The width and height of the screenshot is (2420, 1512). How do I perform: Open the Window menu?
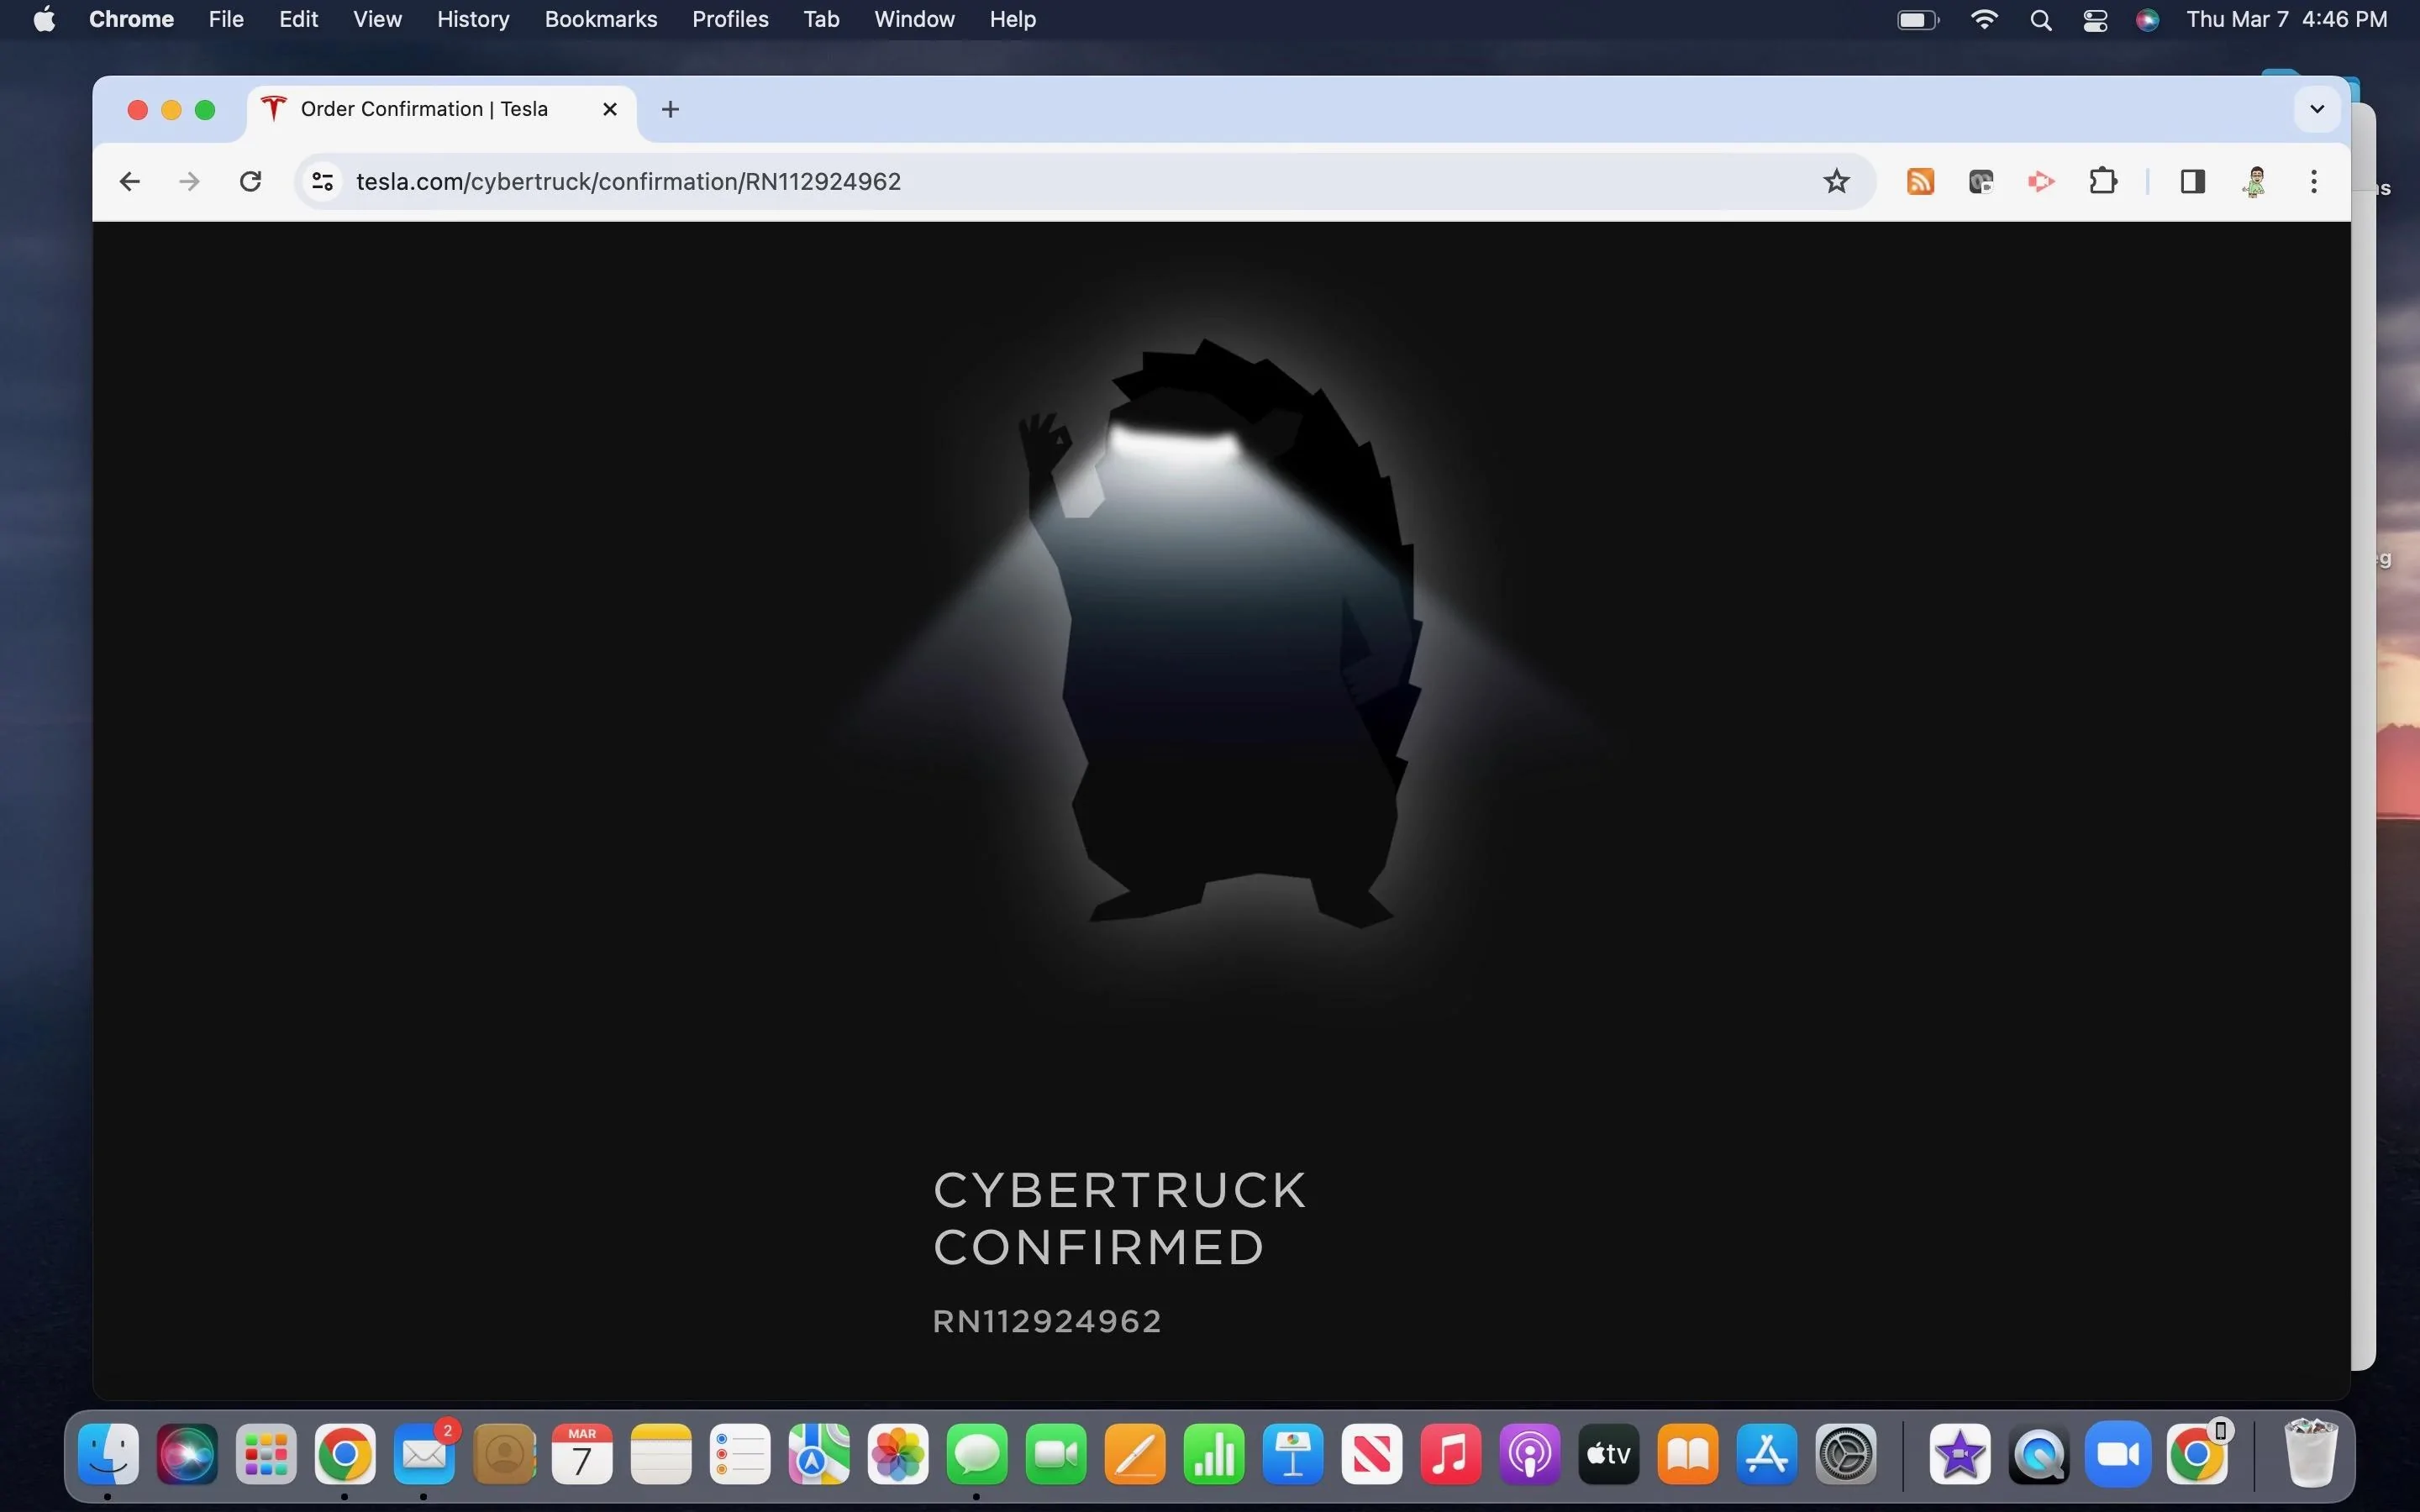coord(914,19)
